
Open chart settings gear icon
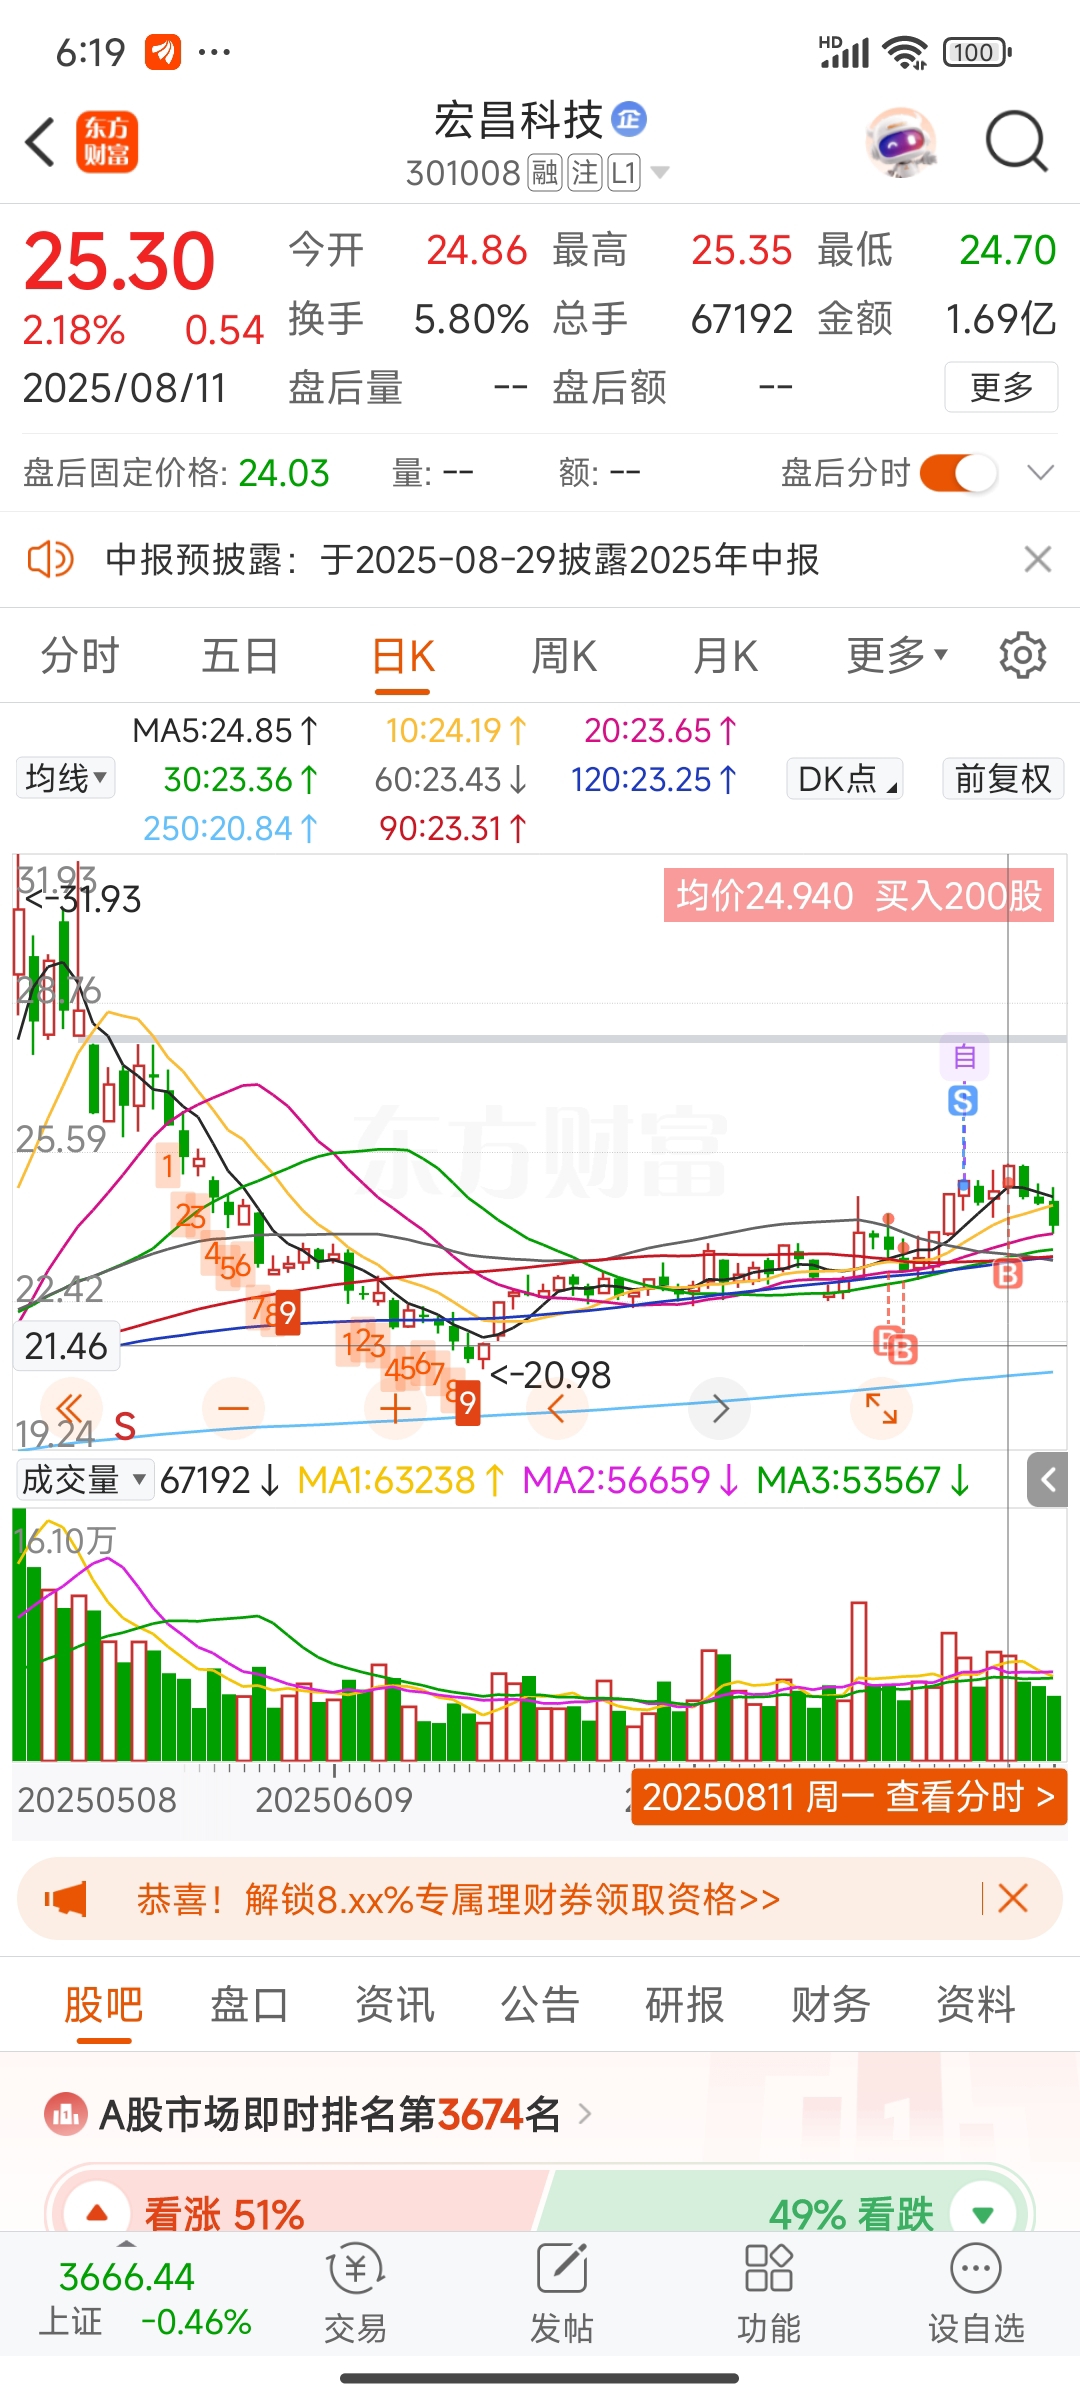tap(1022, 655)
